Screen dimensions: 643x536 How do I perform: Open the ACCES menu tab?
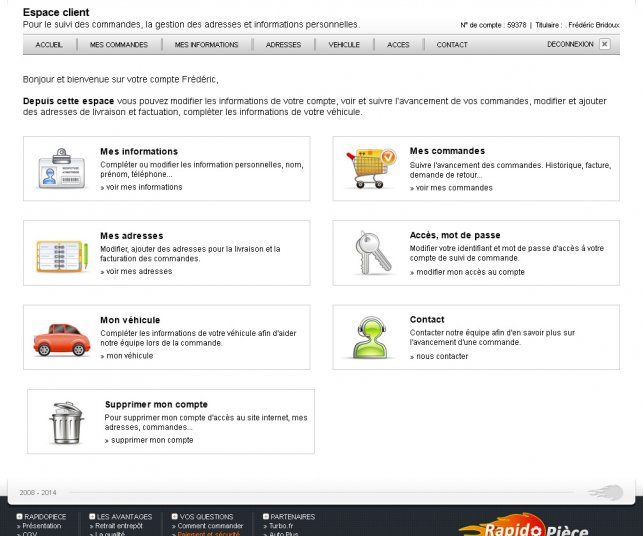coord(398,45)
